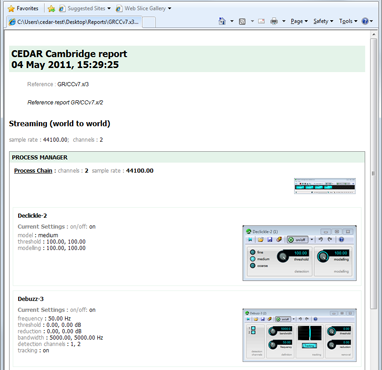Click the undo arrow in Debuzz-3 image
Viewport: 382px width, 370px height.
300,319
